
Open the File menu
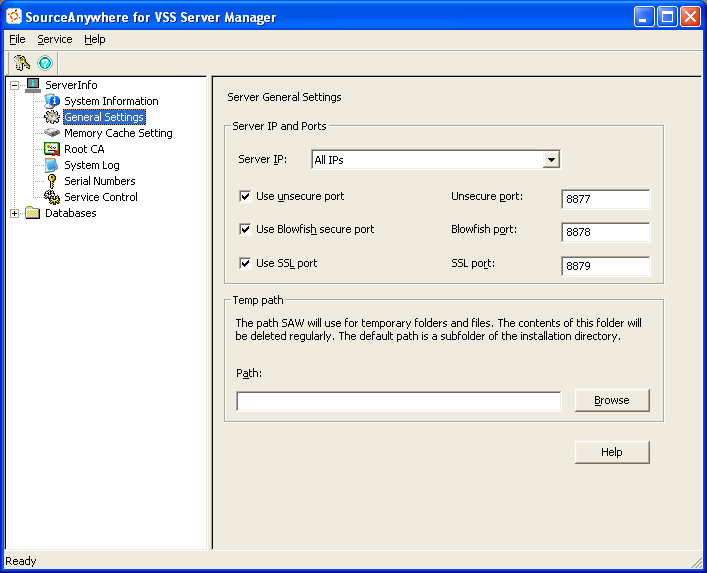[17, 39]
